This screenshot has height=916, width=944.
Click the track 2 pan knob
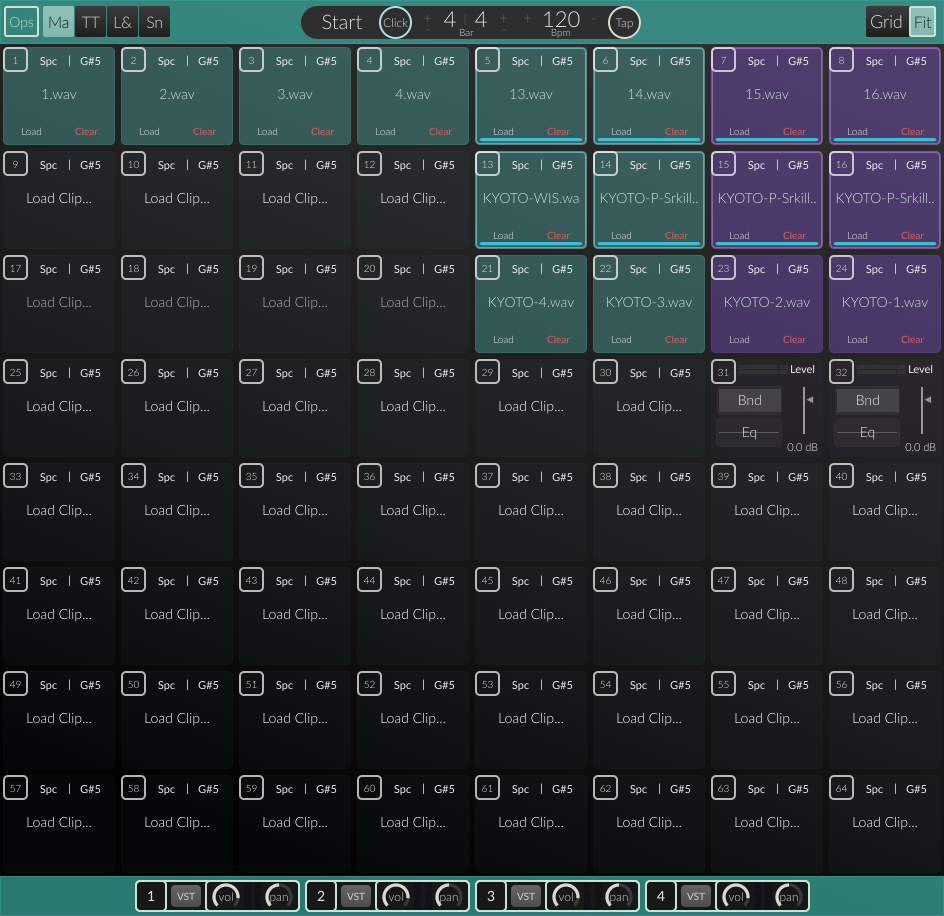click(450, 896)
